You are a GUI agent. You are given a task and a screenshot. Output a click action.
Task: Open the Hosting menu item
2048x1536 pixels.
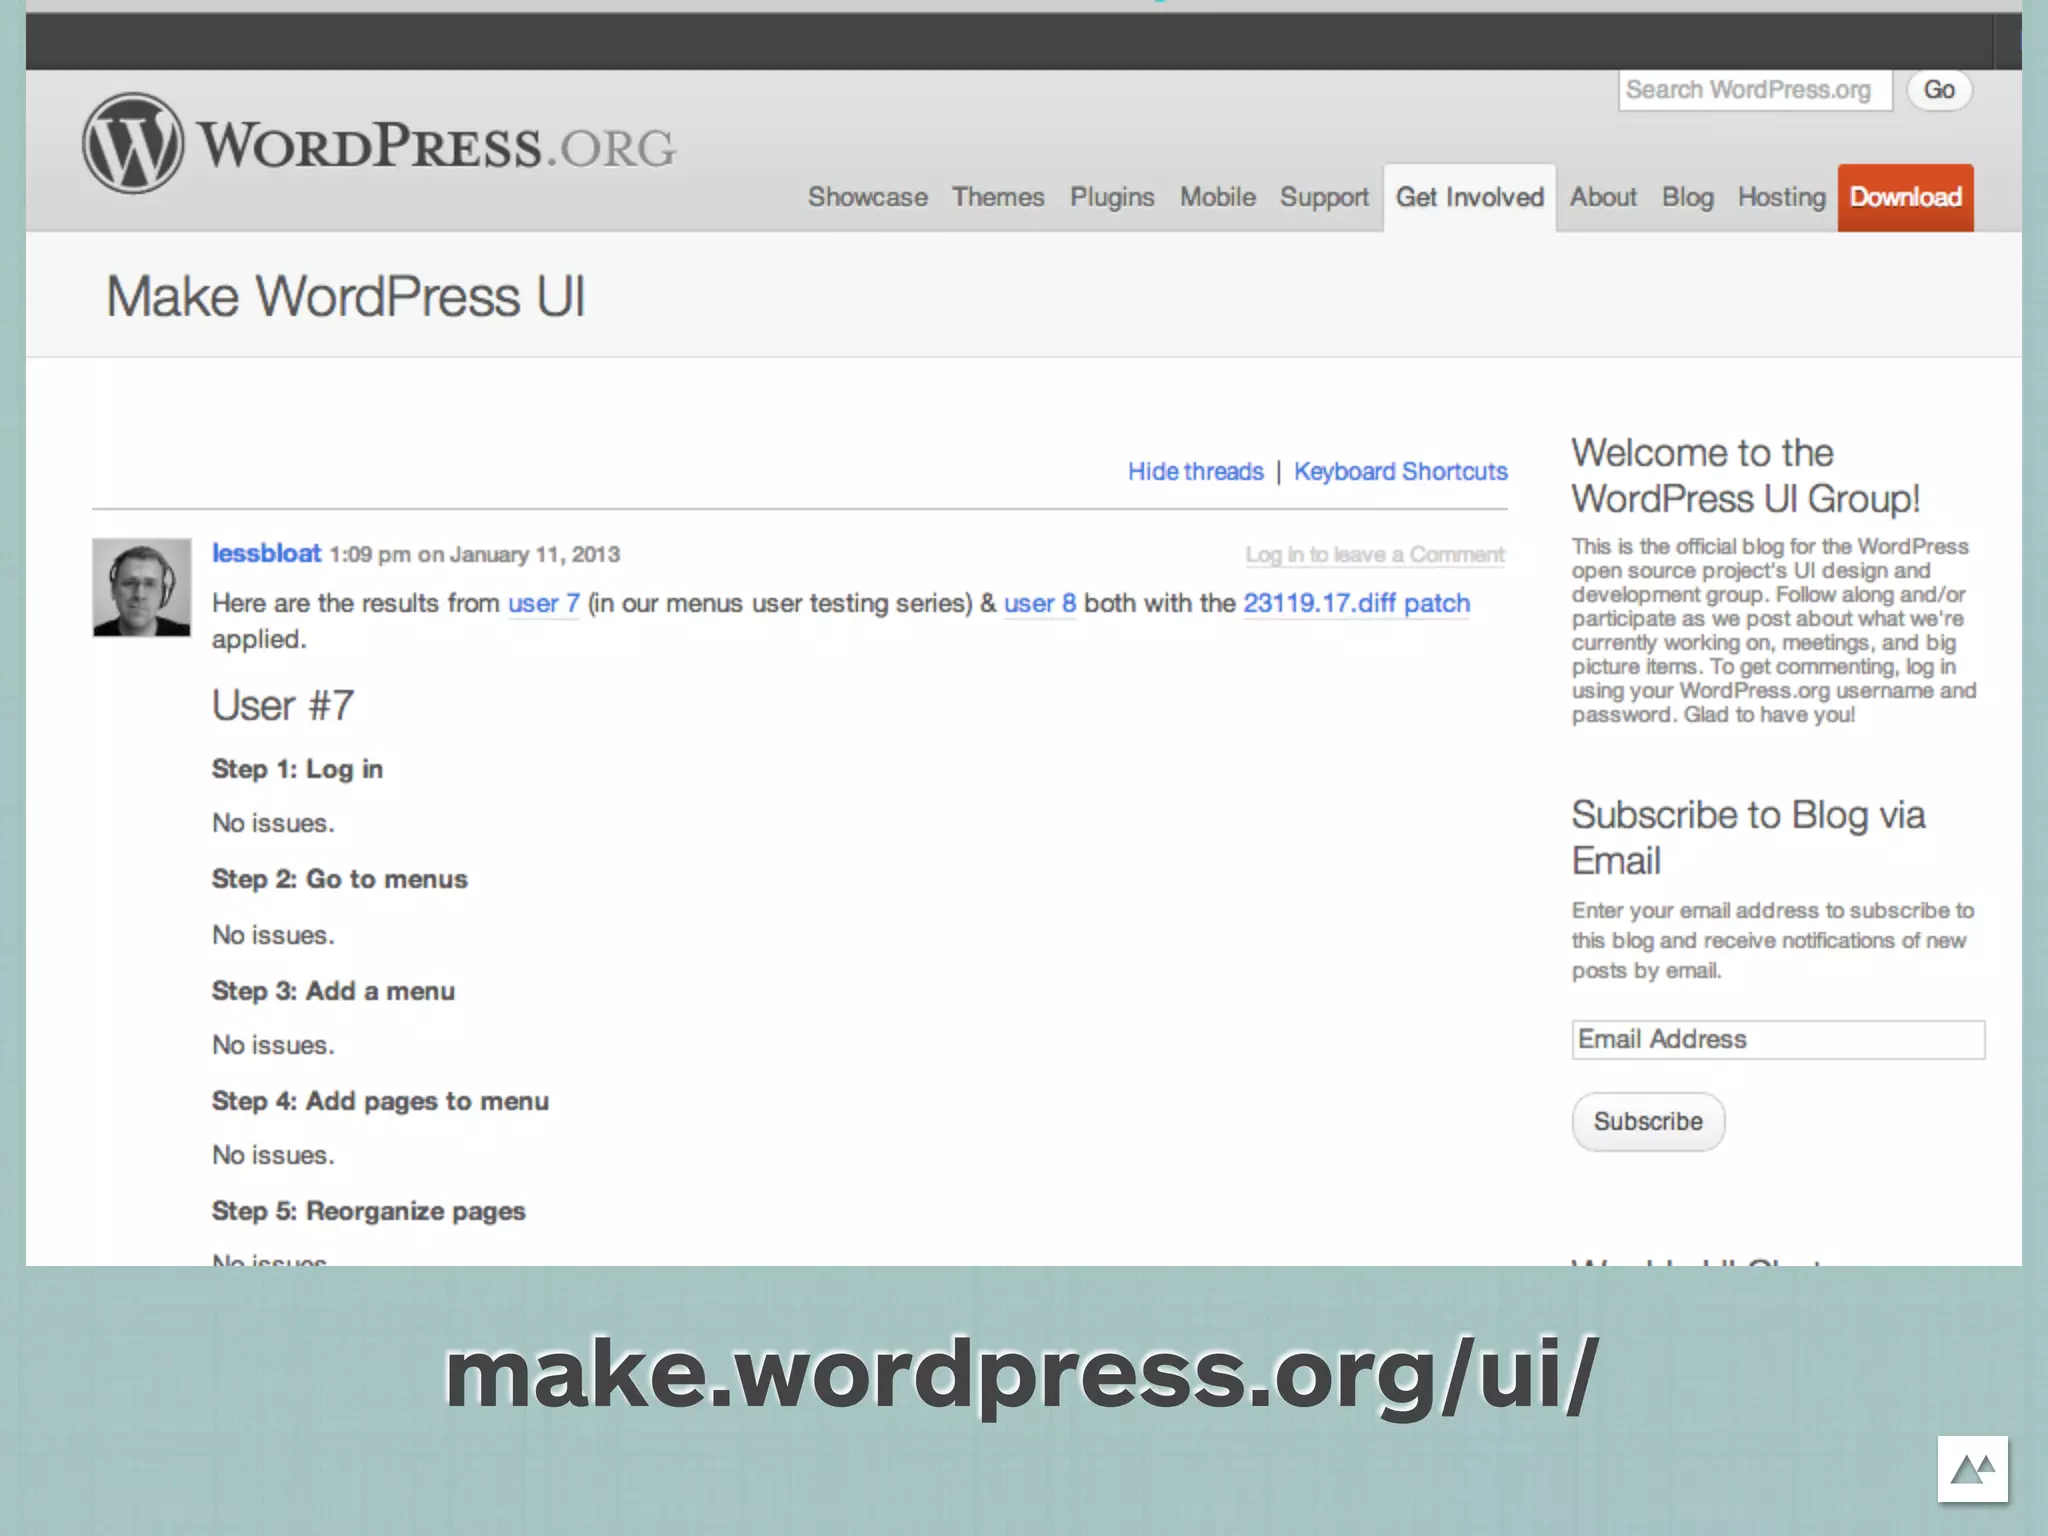[x=1781, y=197]
